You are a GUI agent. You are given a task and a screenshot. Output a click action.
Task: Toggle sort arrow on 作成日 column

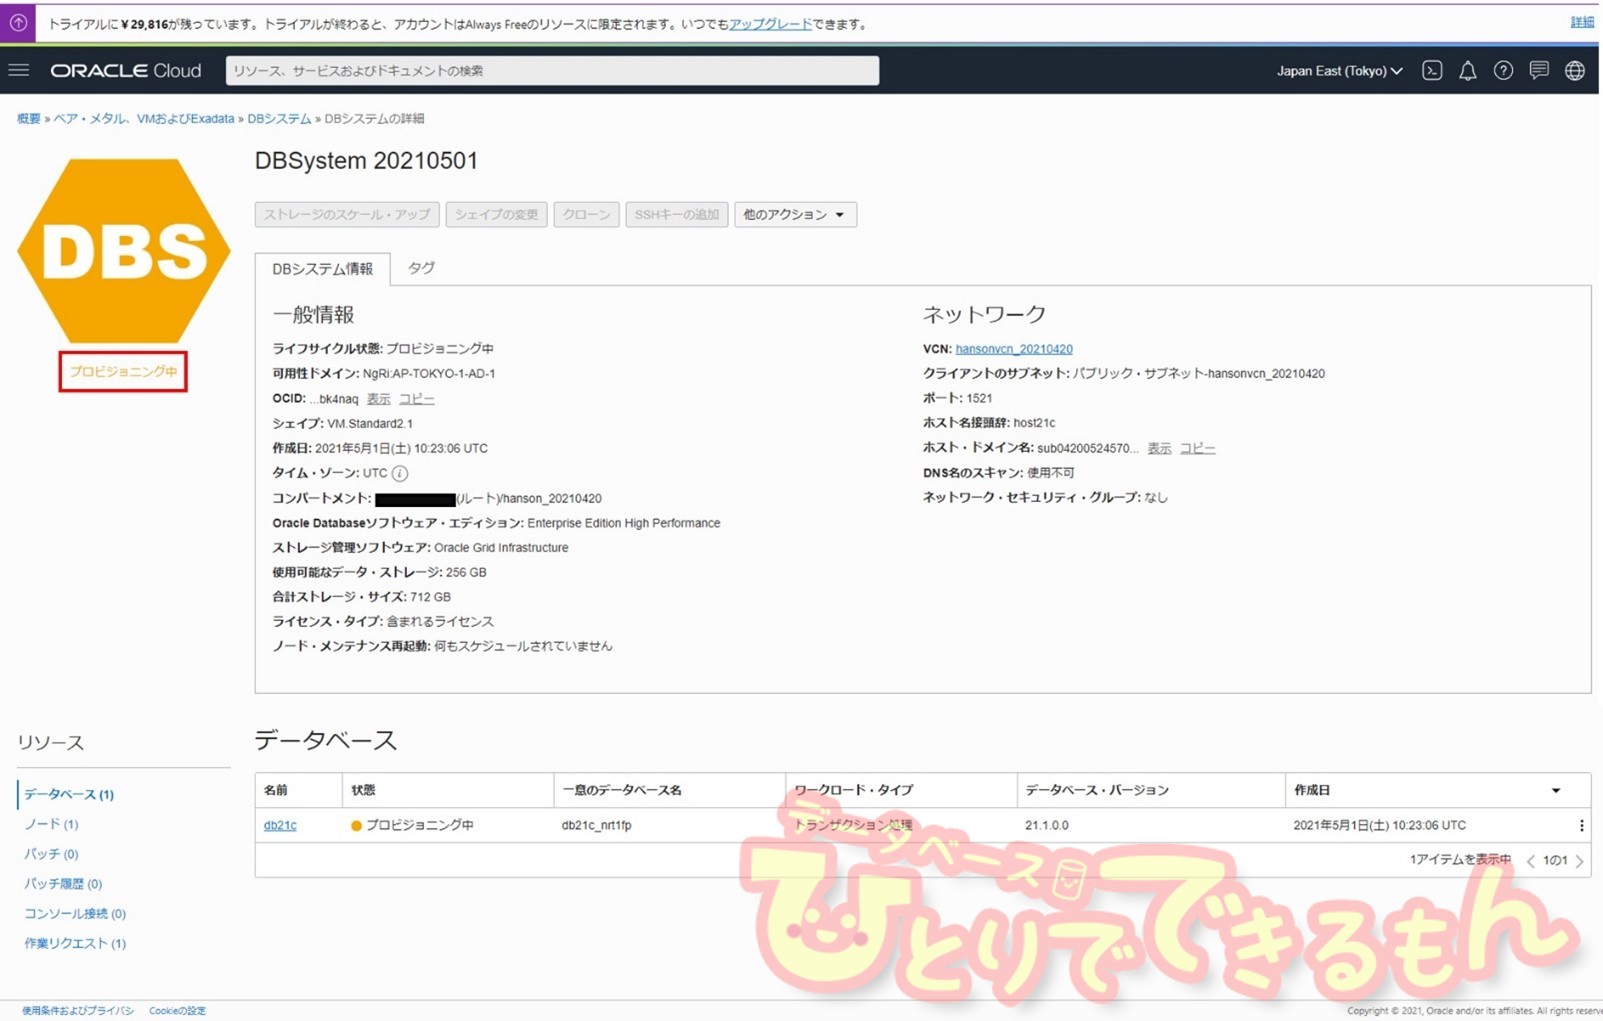[1556, 790]
